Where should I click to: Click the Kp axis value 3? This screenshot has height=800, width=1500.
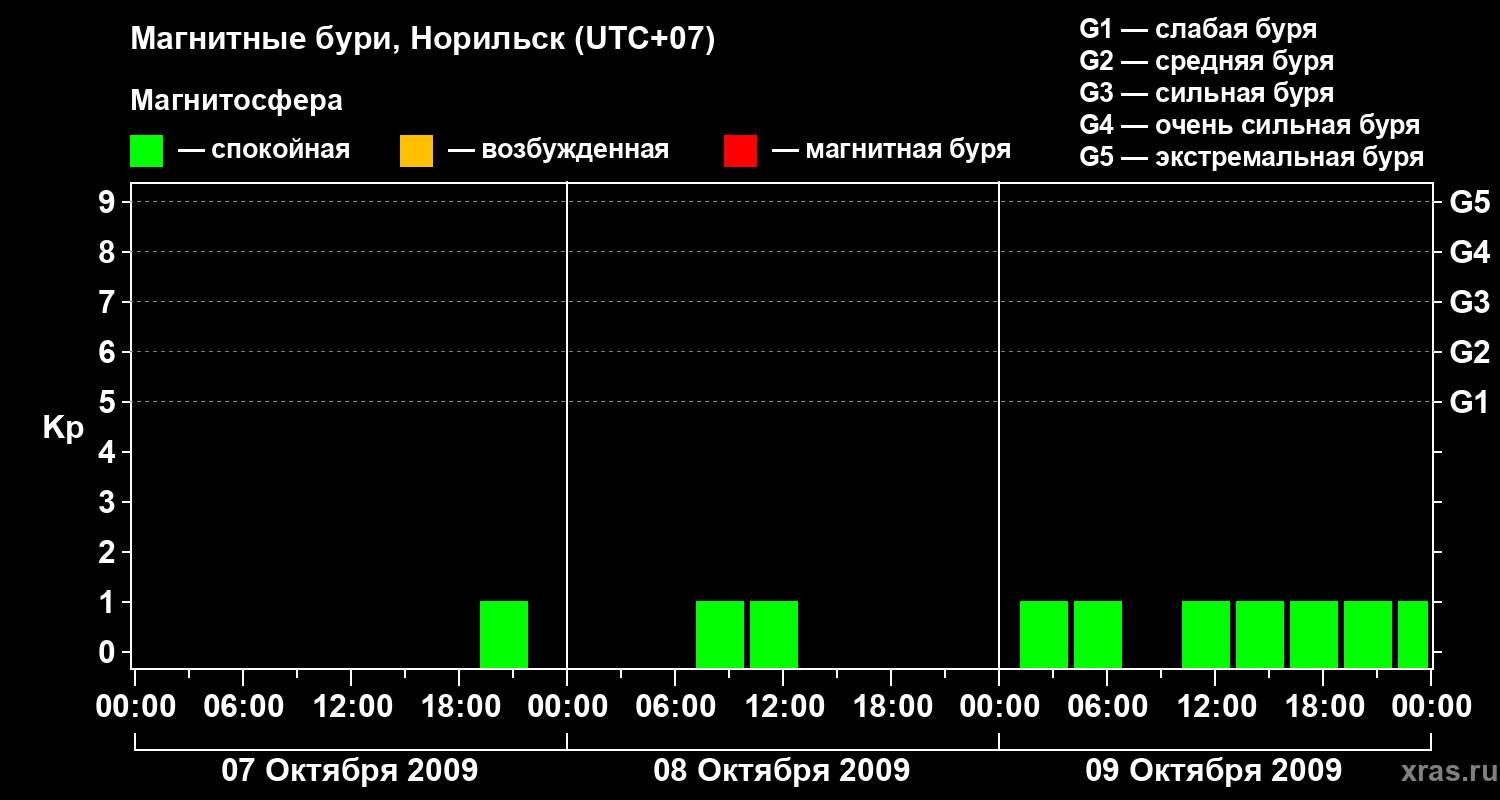tap(109, 502)
